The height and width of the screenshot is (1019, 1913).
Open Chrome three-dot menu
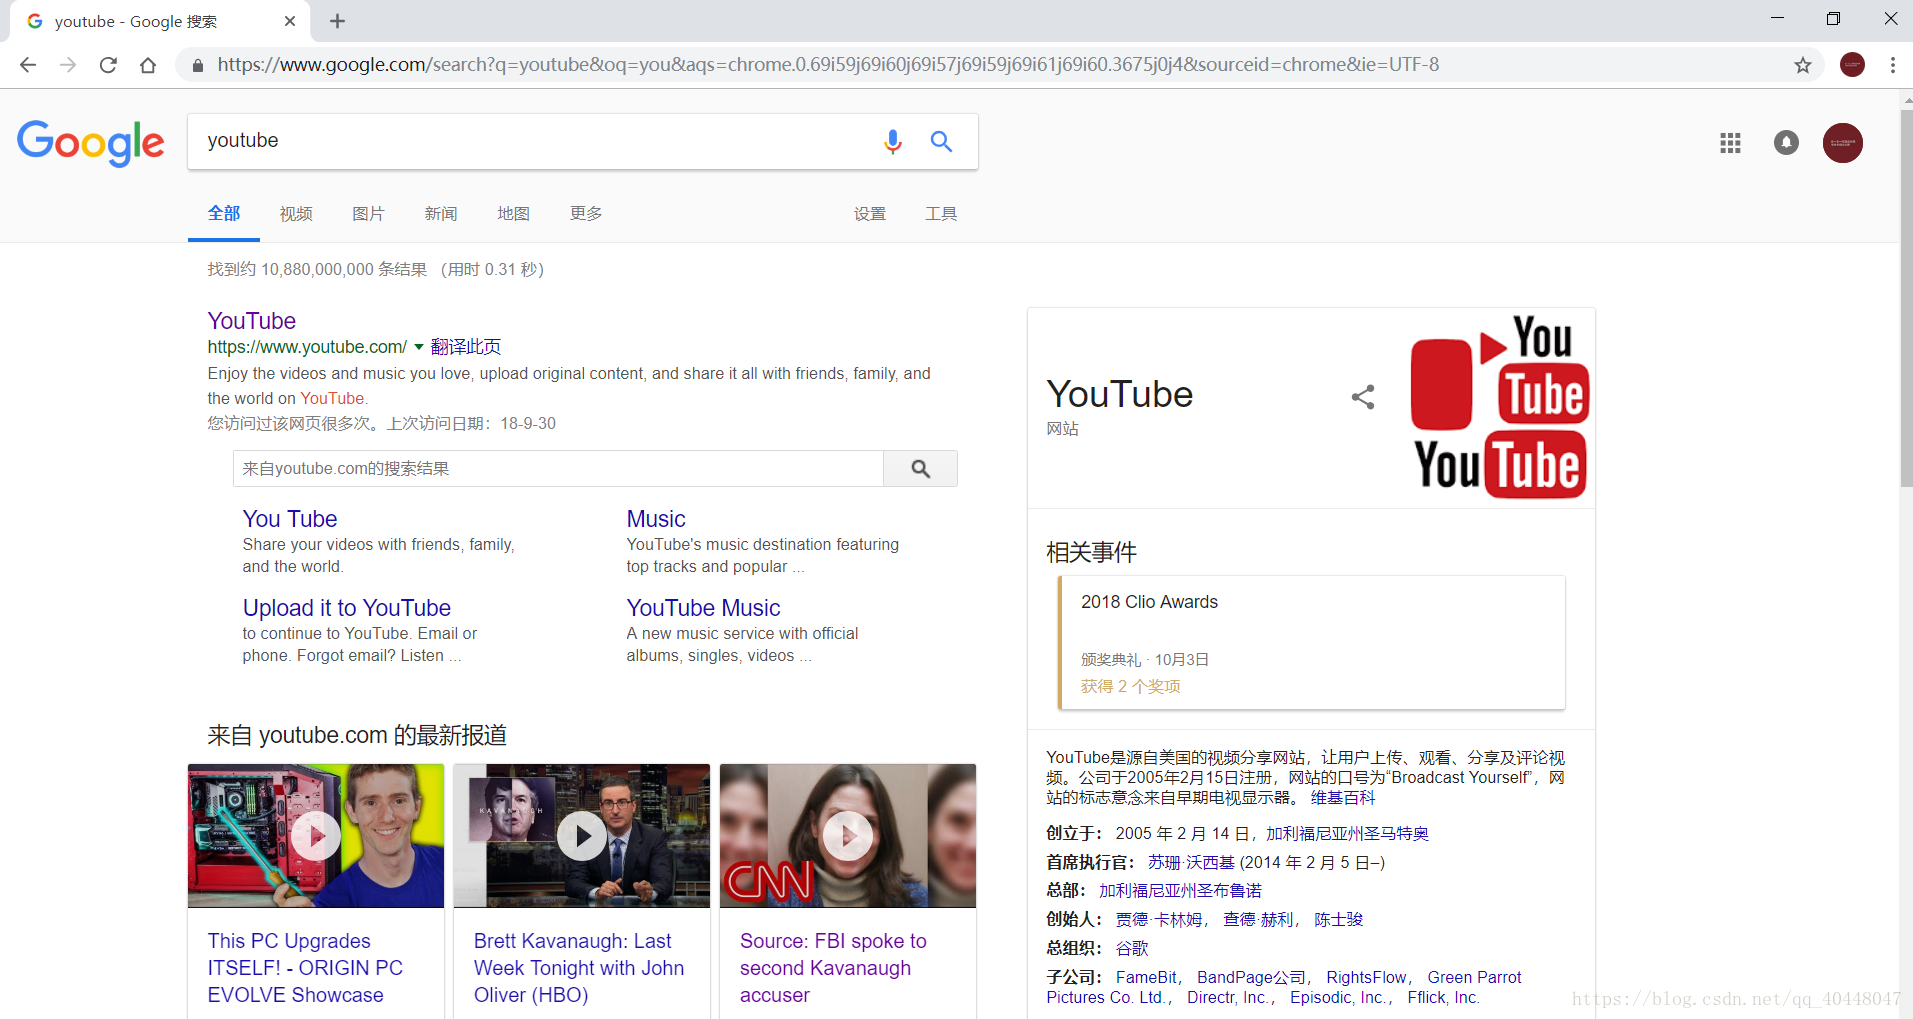[1892, 65]
